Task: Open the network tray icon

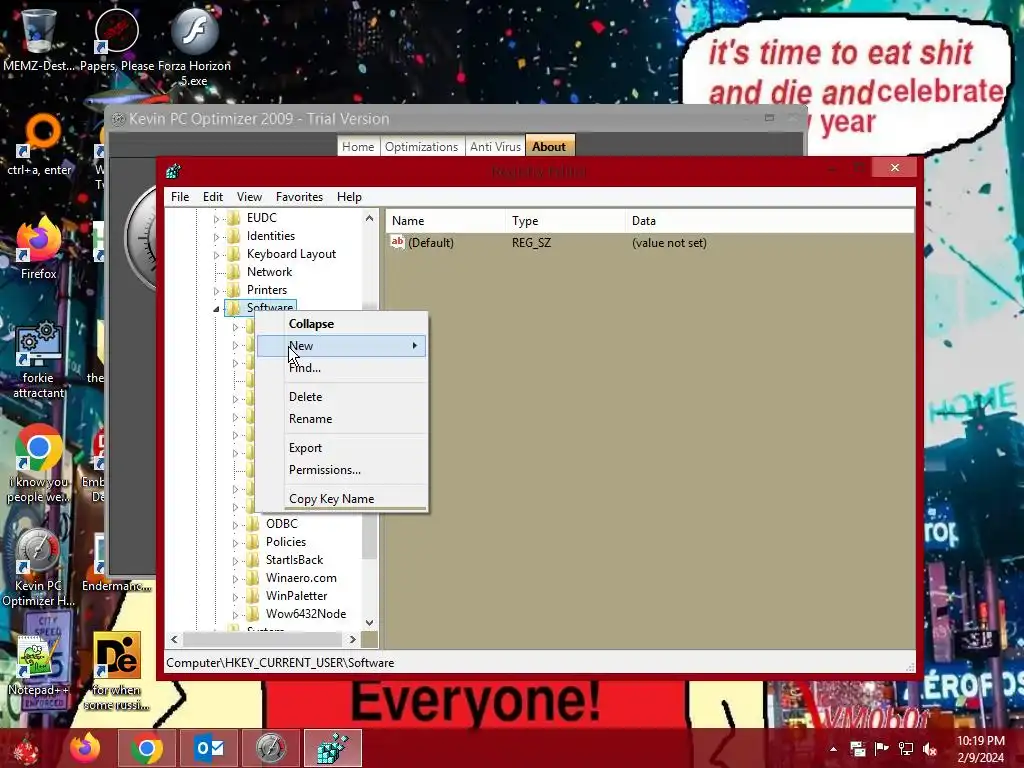Action: point(906,749)
